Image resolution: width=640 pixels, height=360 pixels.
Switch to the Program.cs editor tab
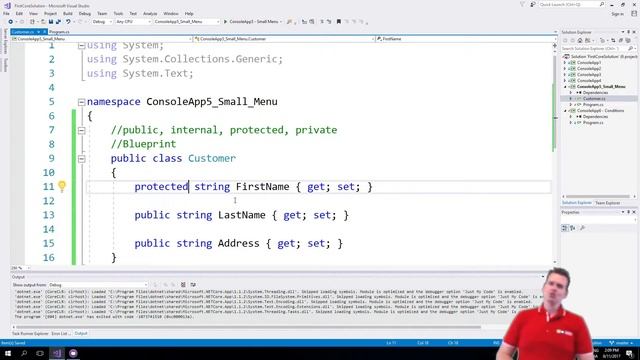pyautogui.click(x=59, y=31)
